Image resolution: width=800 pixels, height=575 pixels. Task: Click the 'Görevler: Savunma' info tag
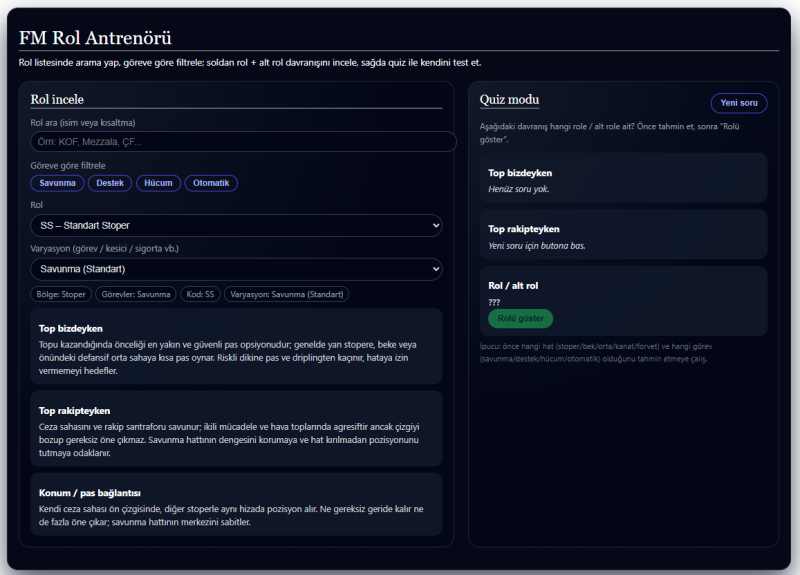pos(135,295)
